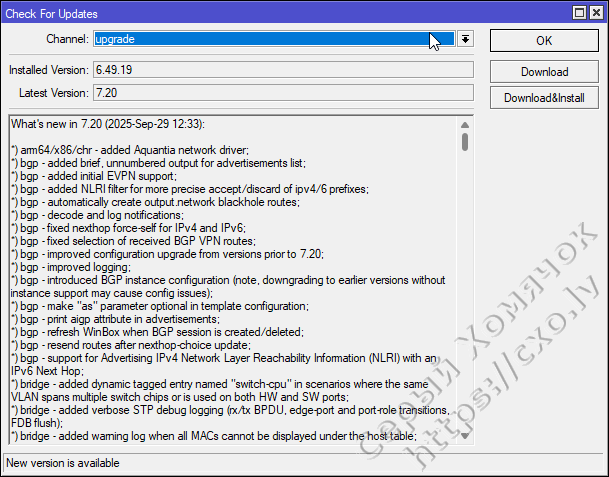Click the Channel field showing upgrade
This screenshot has height=477, width=609.
tap(260, 39)
